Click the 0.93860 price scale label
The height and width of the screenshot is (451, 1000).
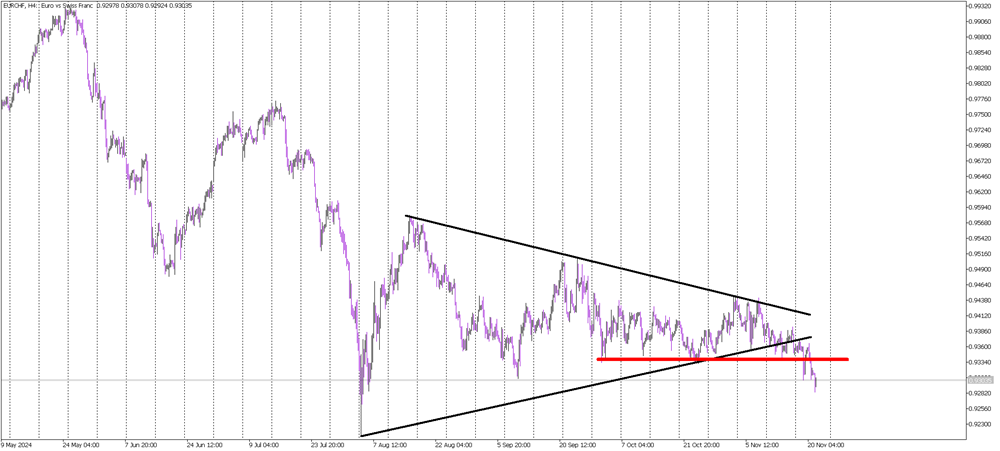pyautogui.click(x=980, y=332)
